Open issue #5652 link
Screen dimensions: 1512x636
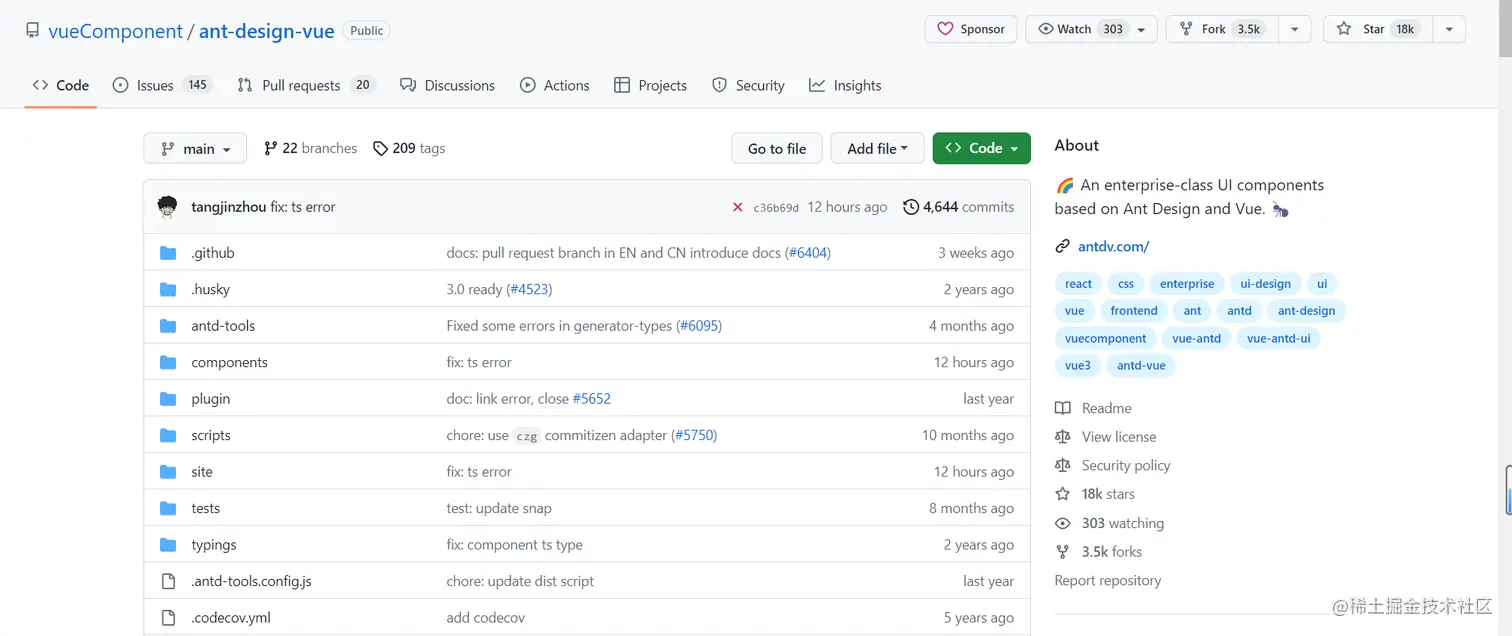click(592, 399)
